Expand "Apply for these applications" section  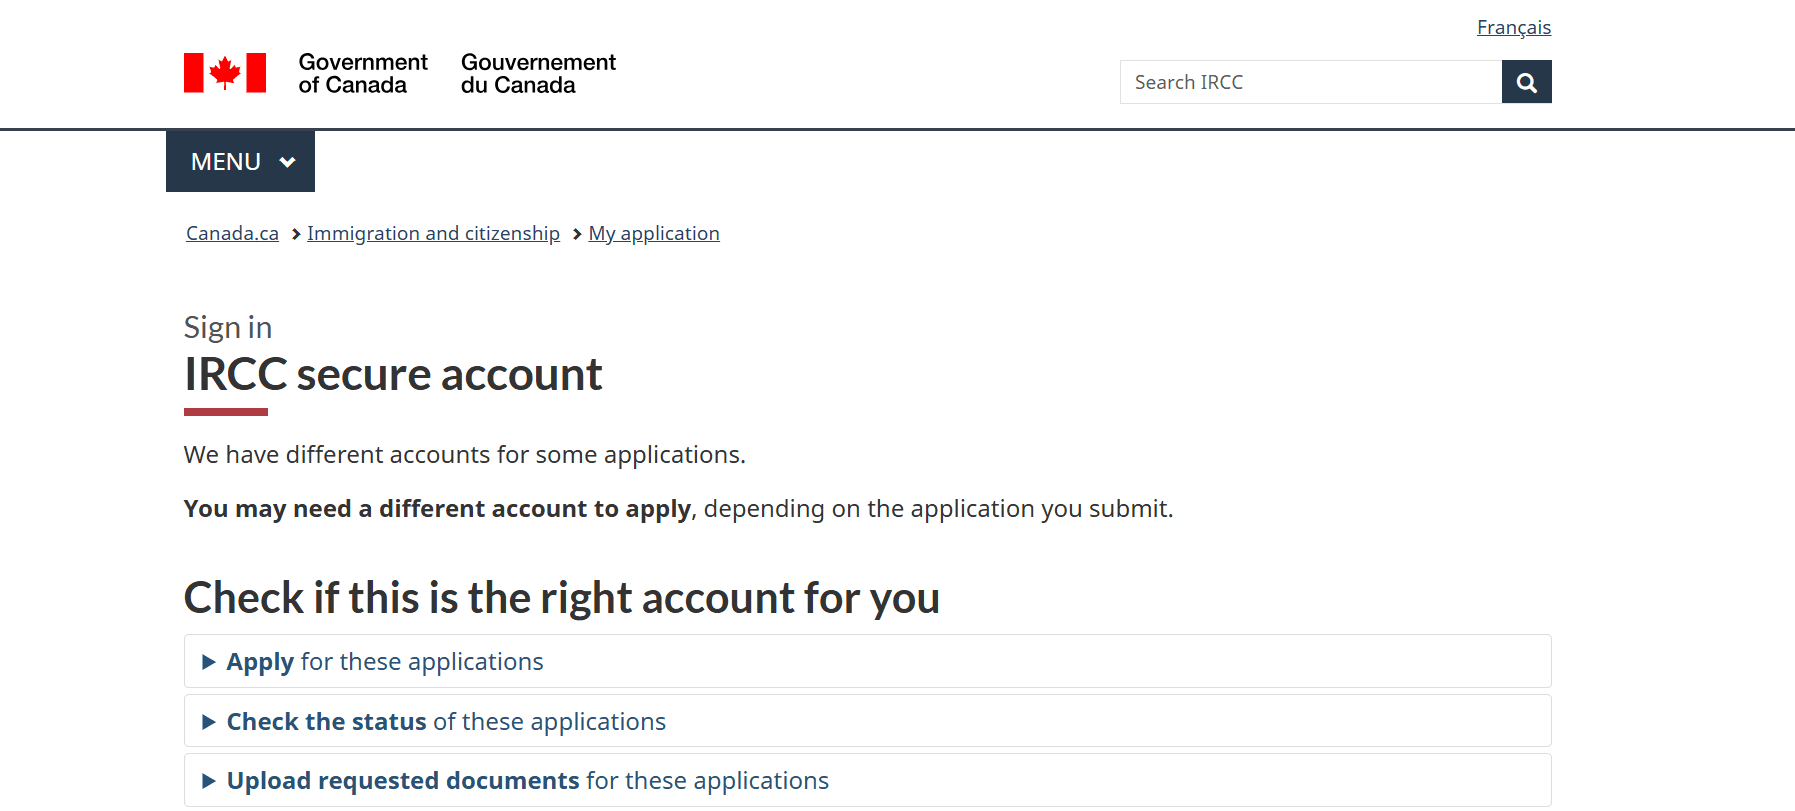385,662
